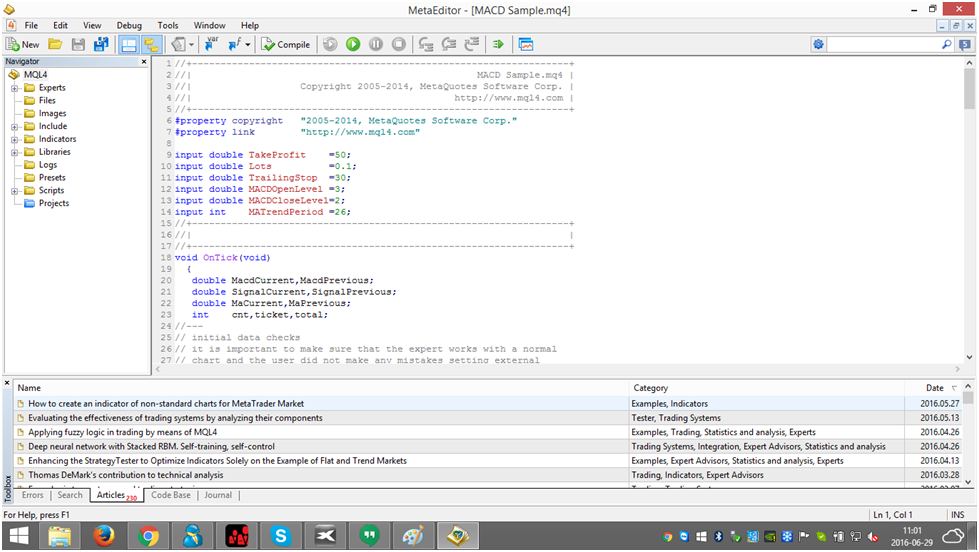Screen dimensions: 979x552
Task: Click the Pause debugging icon
Action: [x=376, y=44]
